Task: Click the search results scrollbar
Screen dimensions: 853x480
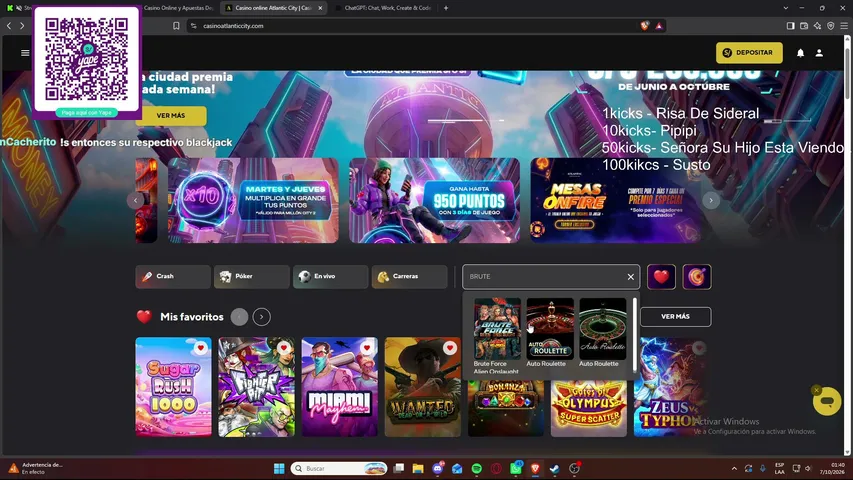Action: pos(634,335)
